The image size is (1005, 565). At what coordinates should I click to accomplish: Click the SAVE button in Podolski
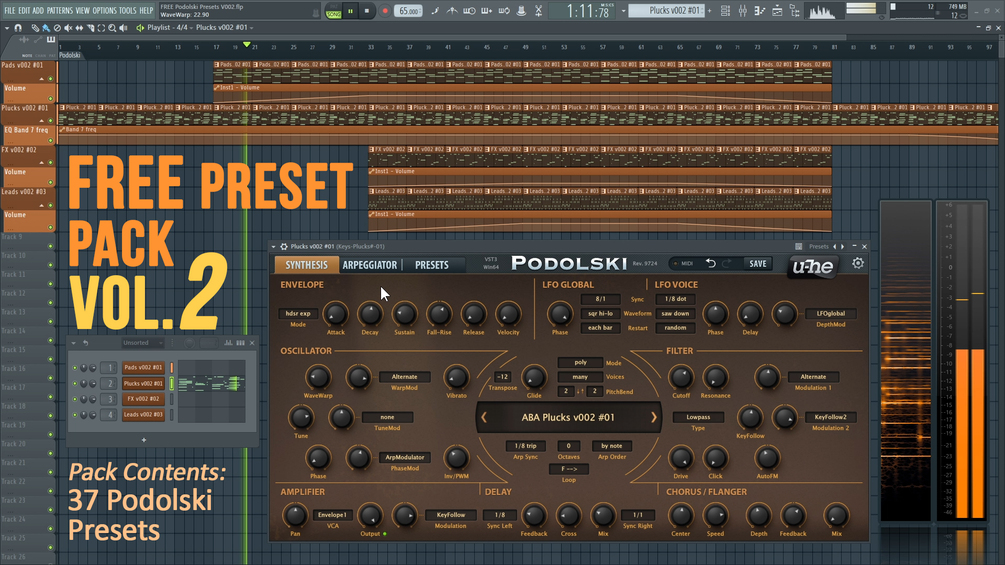tap(758, 263)
